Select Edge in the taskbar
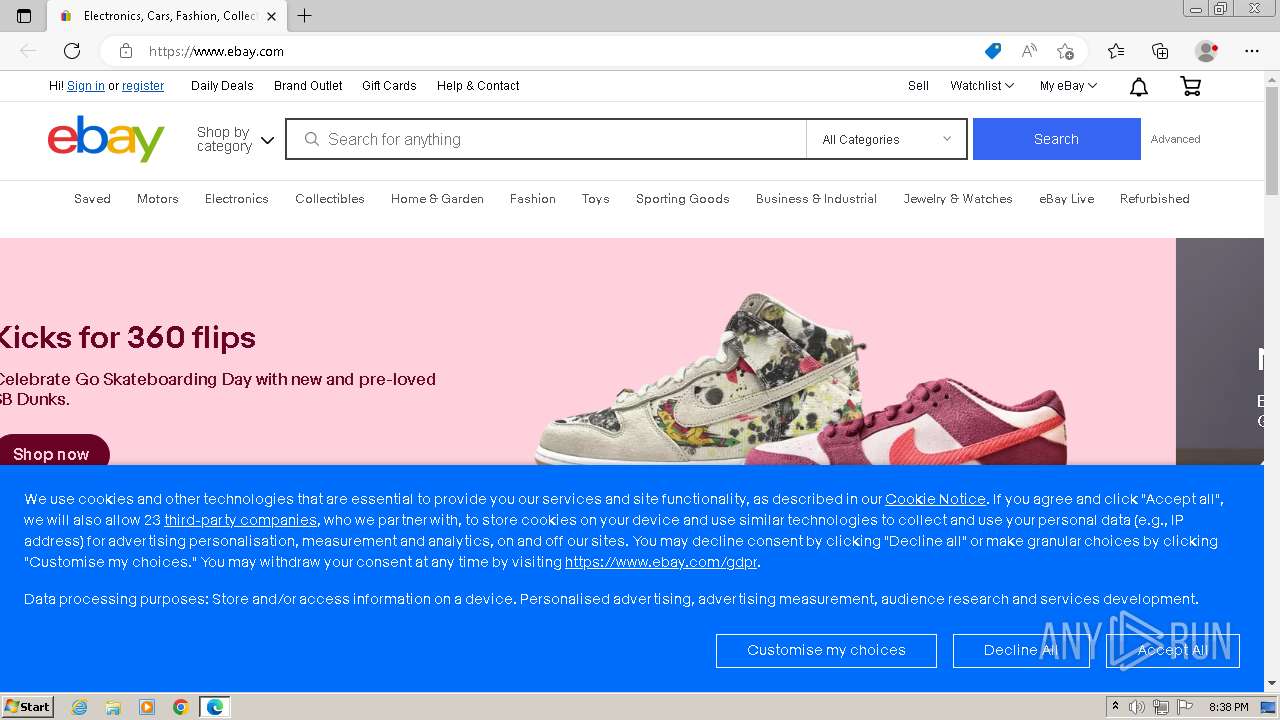The height and width of the screenshot is (720, 1280). [215, 707]
